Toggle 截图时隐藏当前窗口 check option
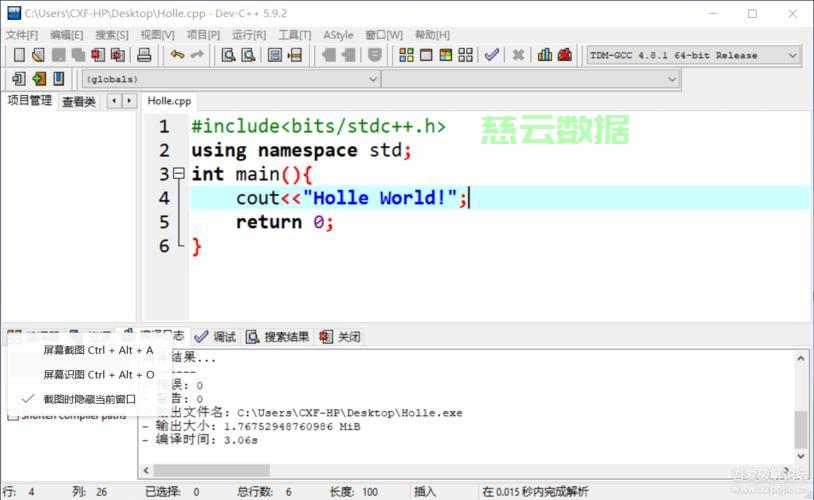 tap(89, 399)
